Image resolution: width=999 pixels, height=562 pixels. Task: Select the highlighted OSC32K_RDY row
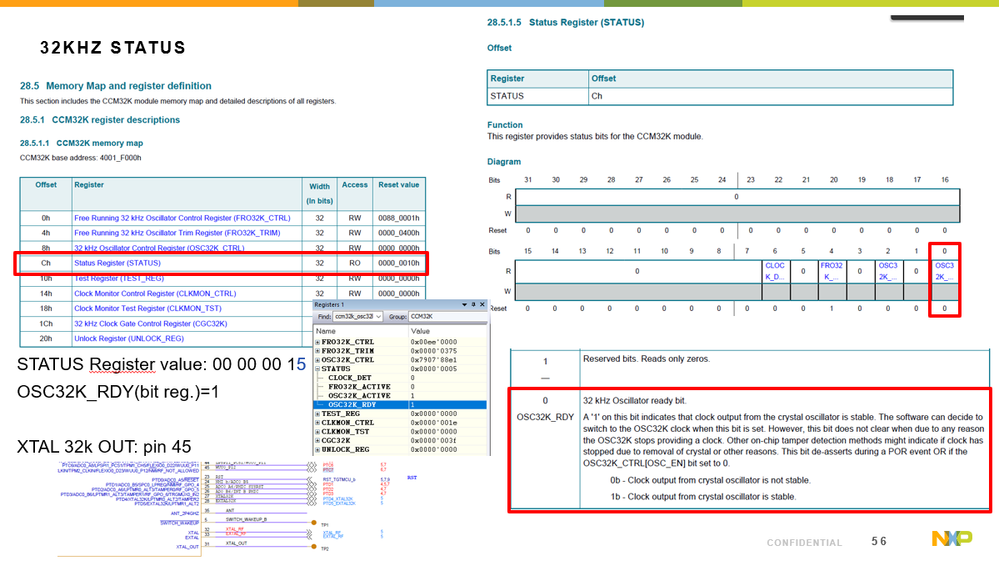click(401, 405)
